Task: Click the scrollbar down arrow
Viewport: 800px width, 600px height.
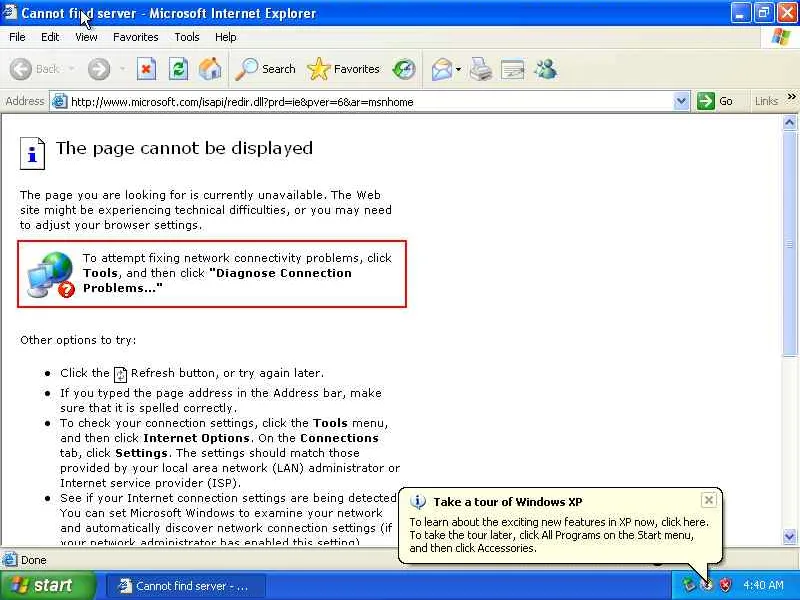Action: click(x=789, y=536)
